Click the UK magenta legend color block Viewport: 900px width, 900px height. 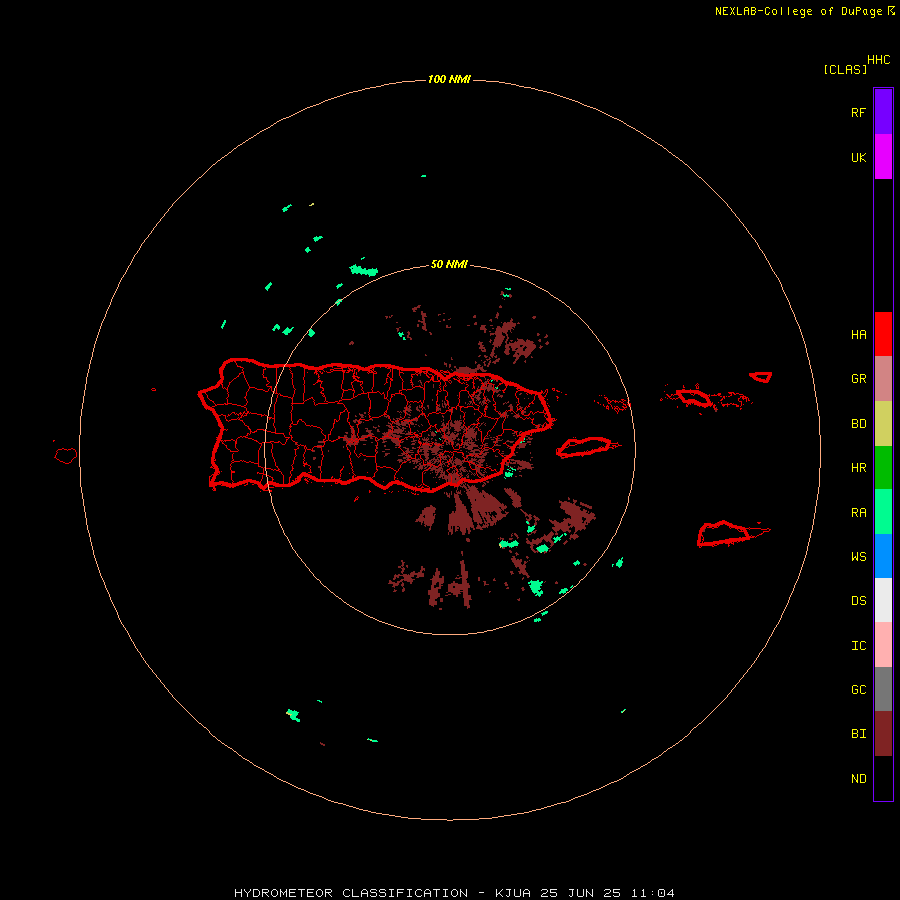(x=883, y=157)
